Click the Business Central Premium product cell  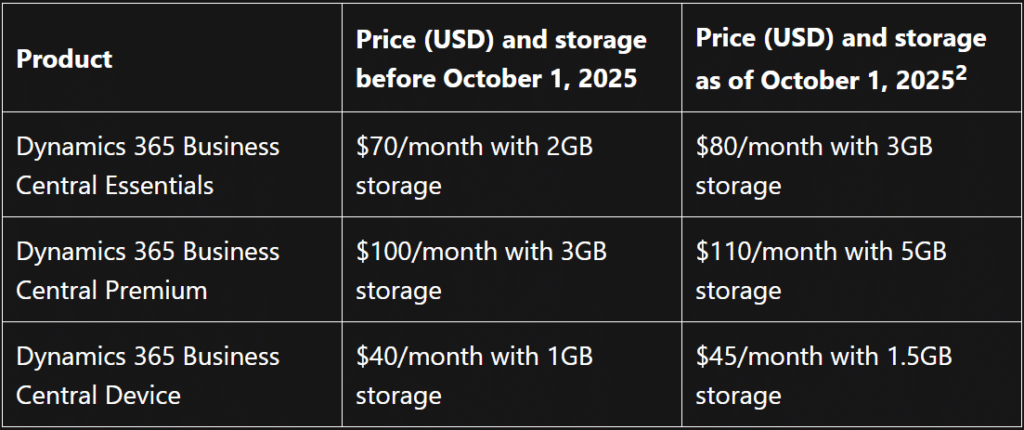[148, 270]
